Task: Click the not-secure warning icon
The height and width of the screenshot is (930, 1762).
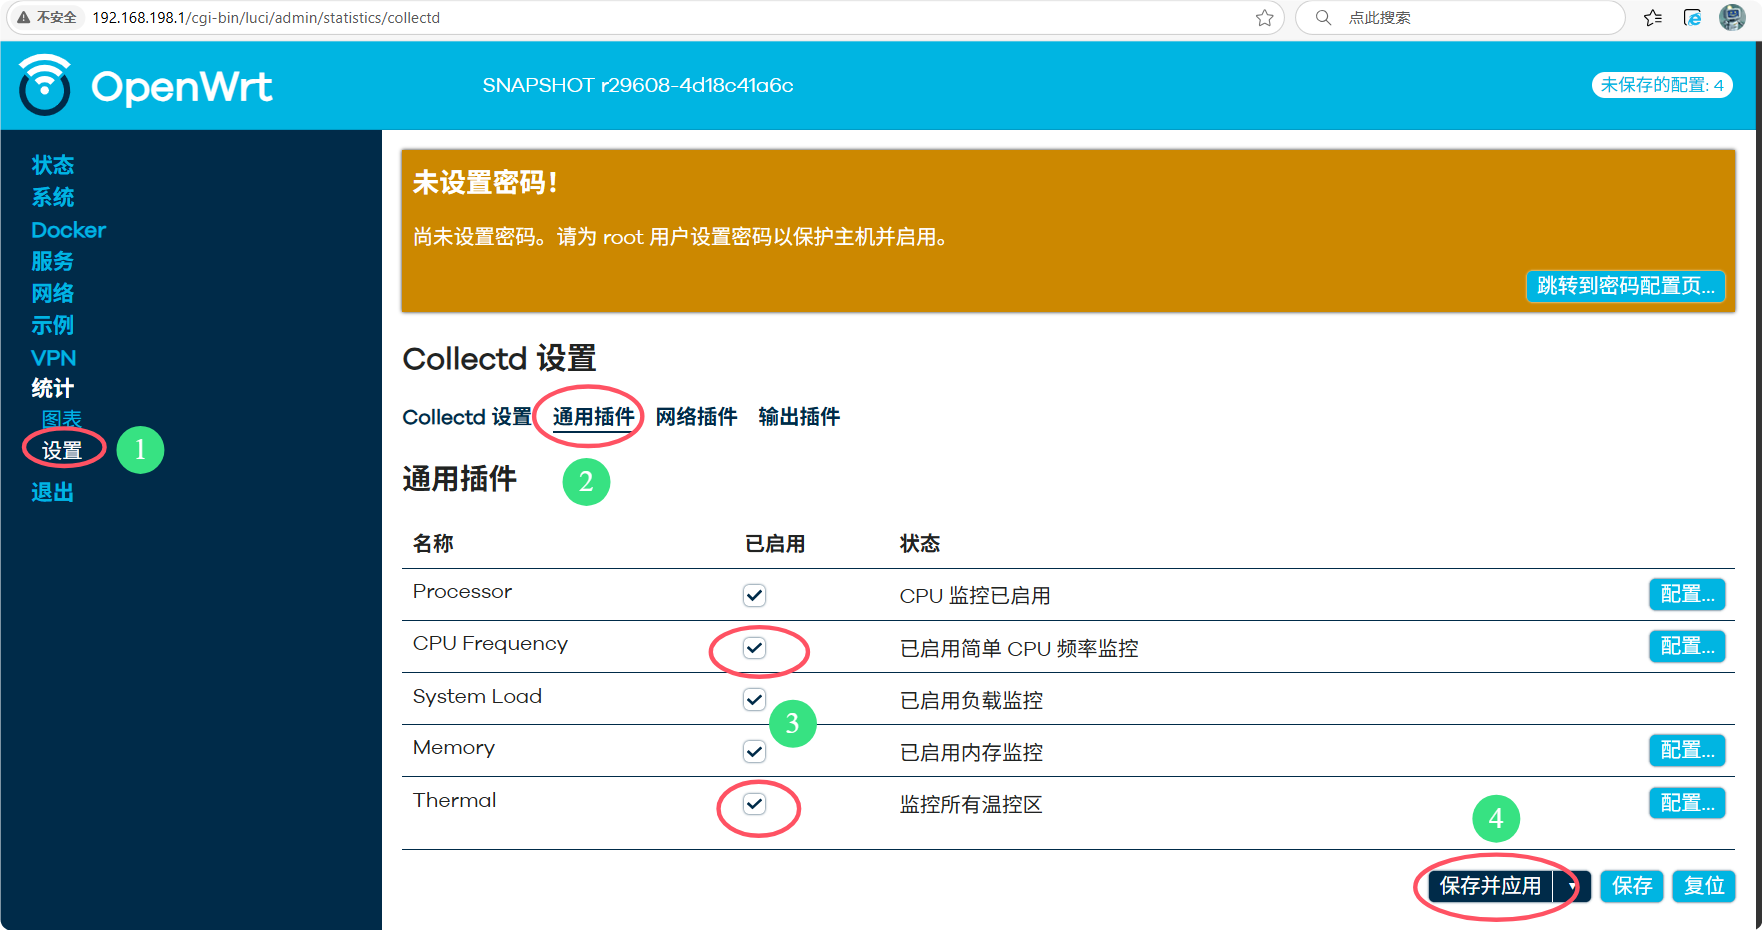Action: point(24,18)
